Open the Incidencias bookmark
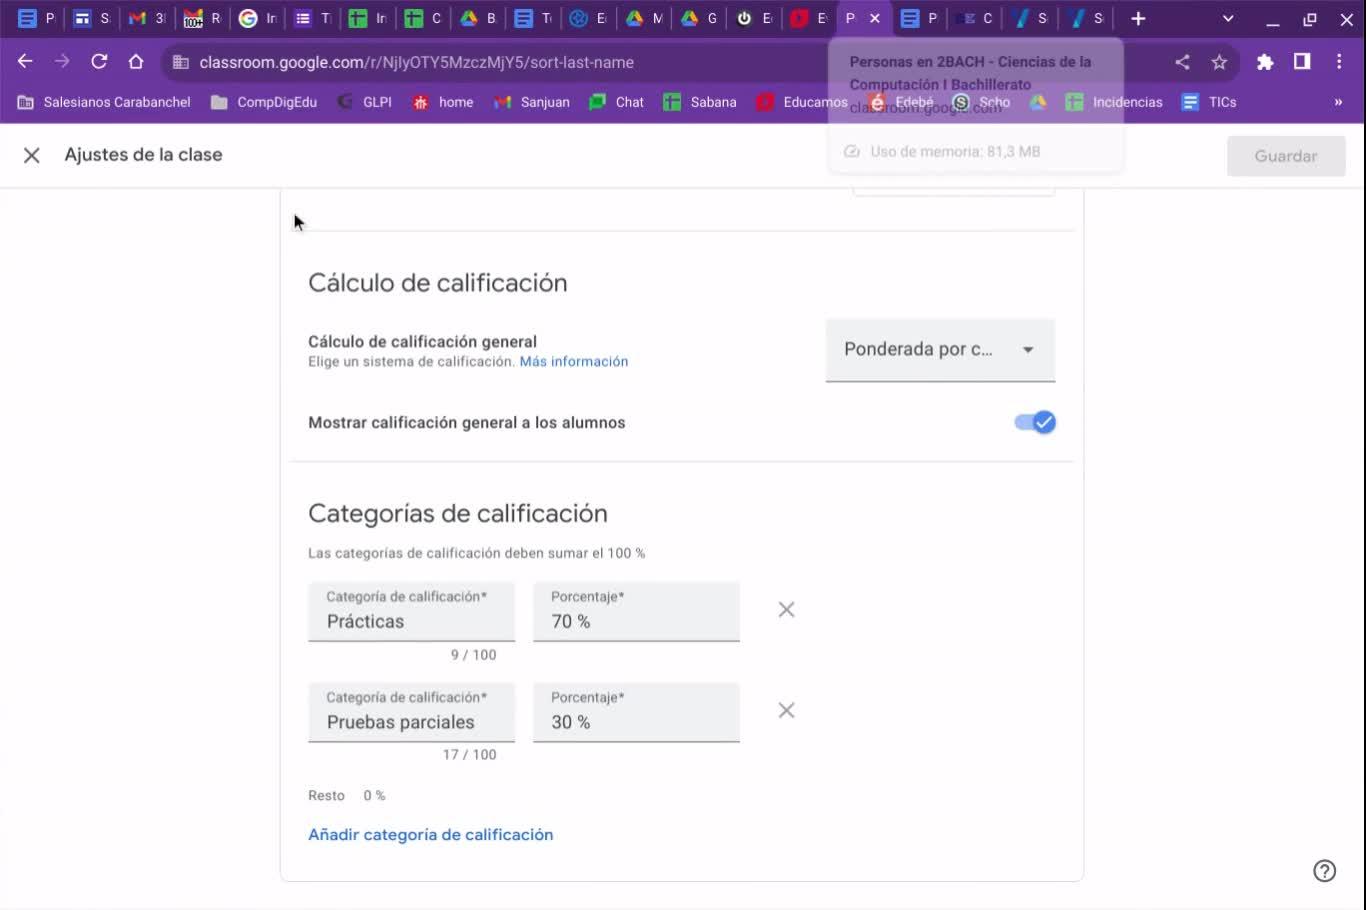The image size is (1366, 910). point(1114,102)
